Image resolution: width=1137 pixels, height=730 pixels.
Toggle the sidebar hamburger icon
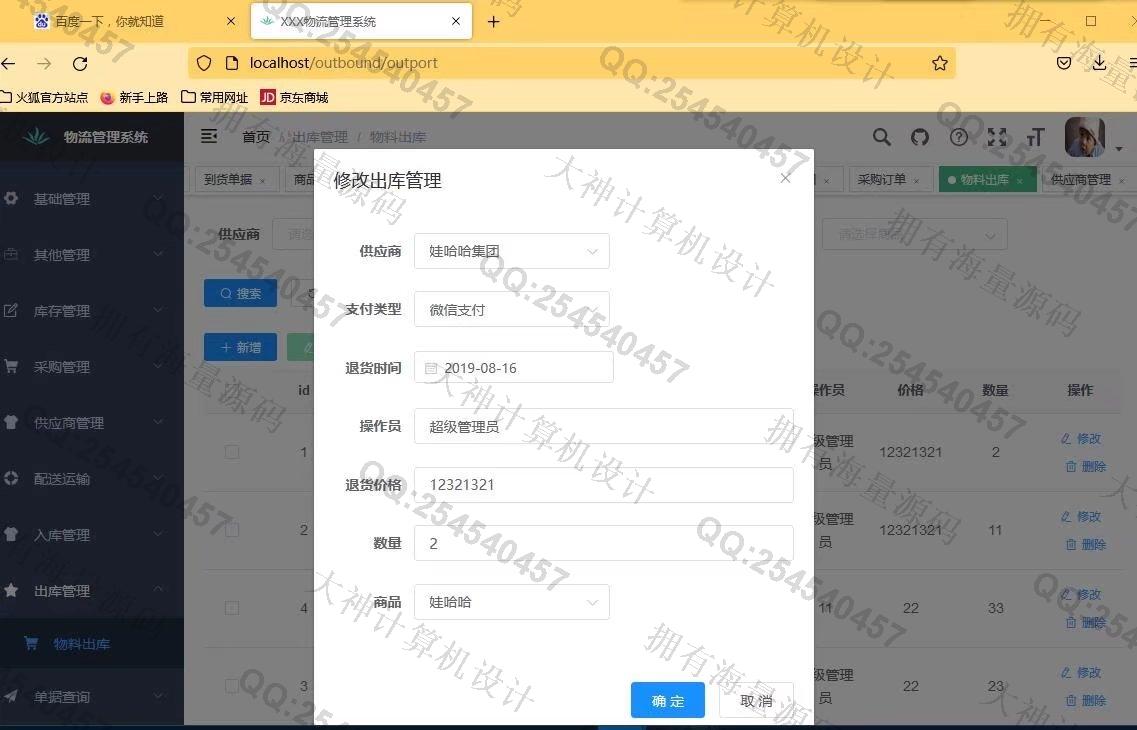[x=209, y=136]
